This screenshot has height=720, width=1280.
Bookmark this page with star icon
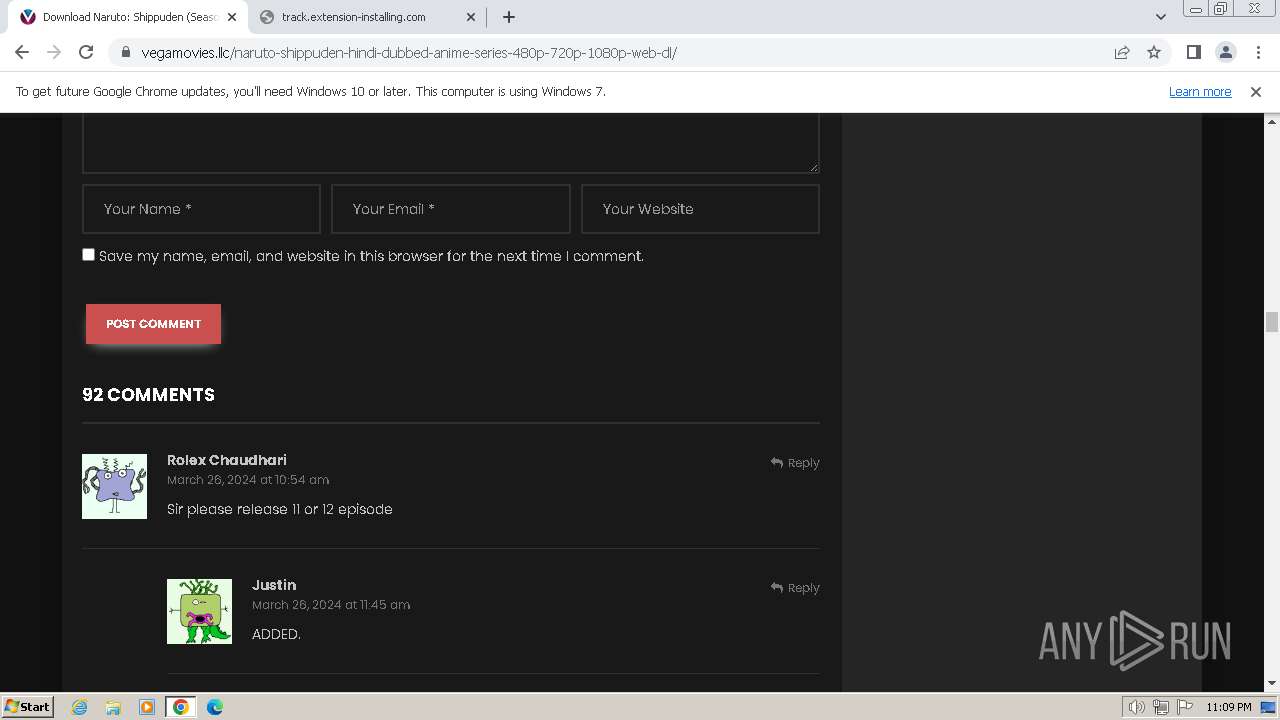[1154, 52]
